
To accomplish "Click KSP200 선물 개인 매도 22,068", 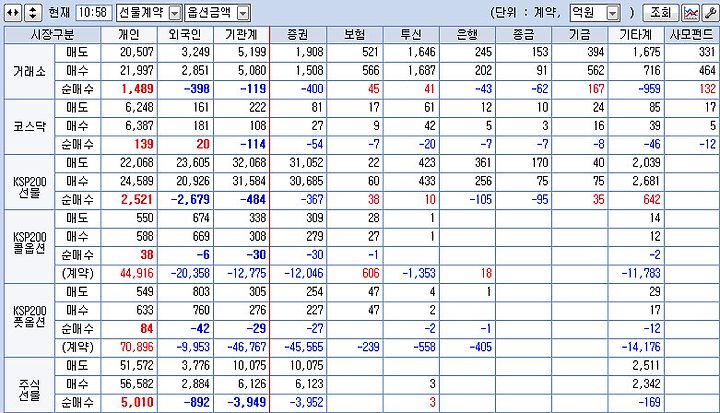I will 136,163.
